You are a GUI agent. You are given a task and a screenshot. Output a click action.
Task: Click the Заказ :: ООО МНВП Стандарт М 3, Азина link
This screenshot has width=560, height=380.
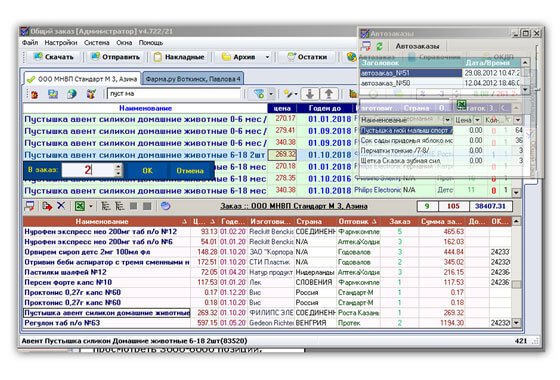point(294,206)
